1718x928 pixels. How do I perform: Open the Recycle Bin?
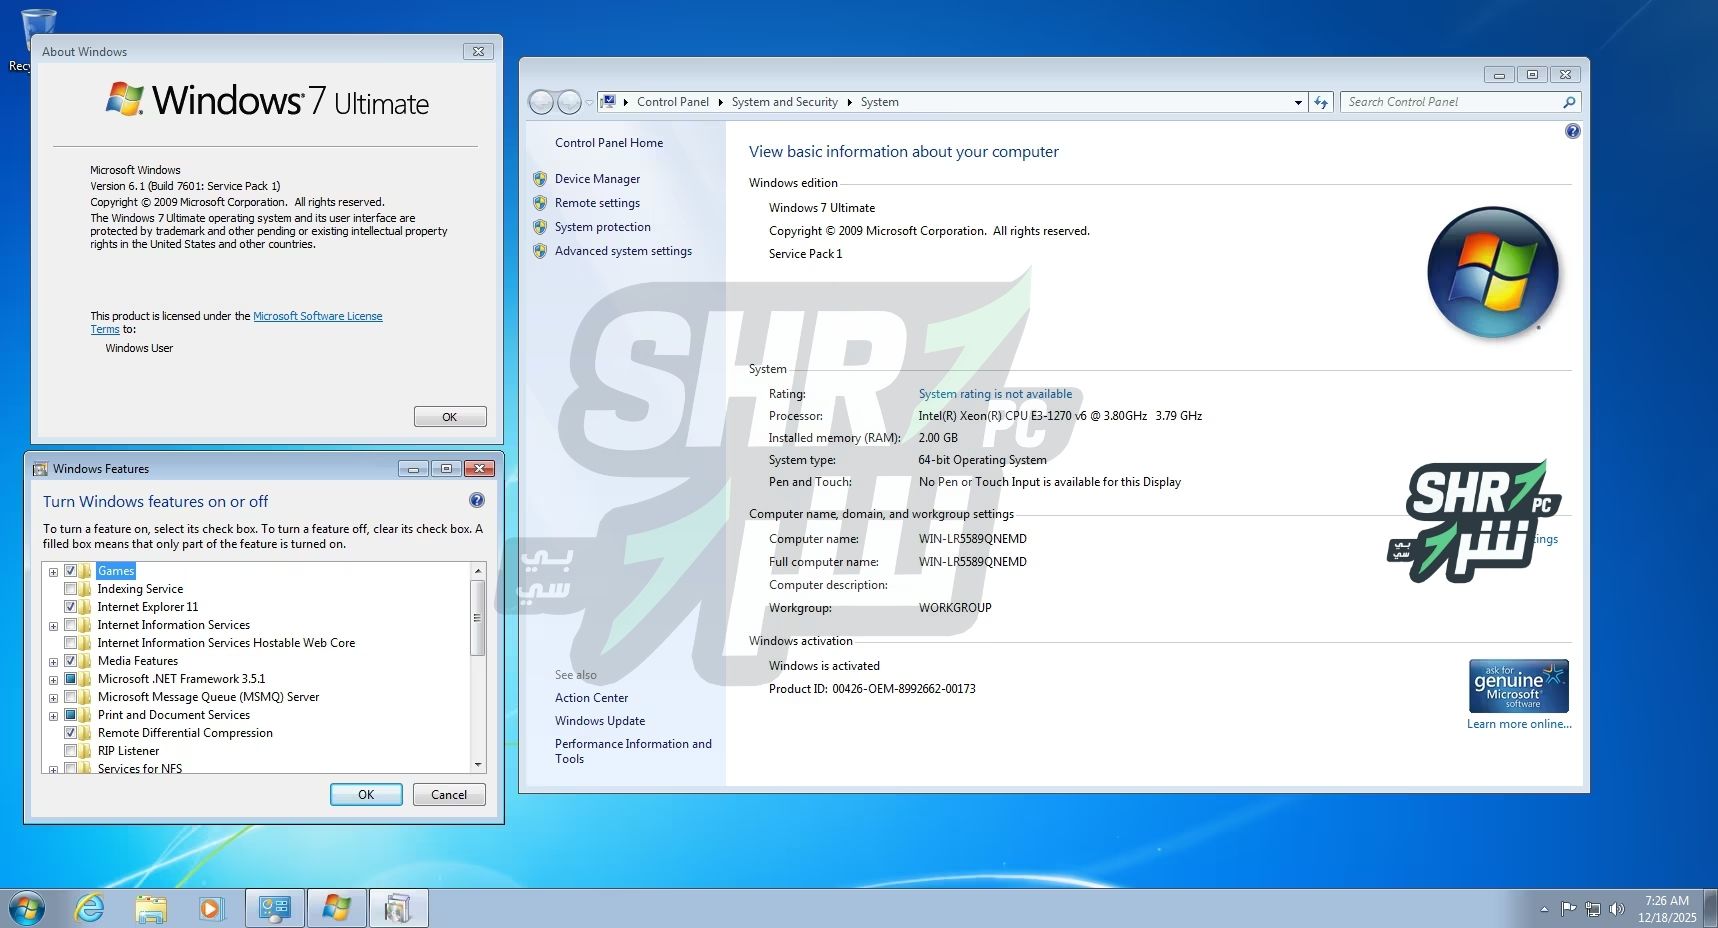(x=38, y=25)
